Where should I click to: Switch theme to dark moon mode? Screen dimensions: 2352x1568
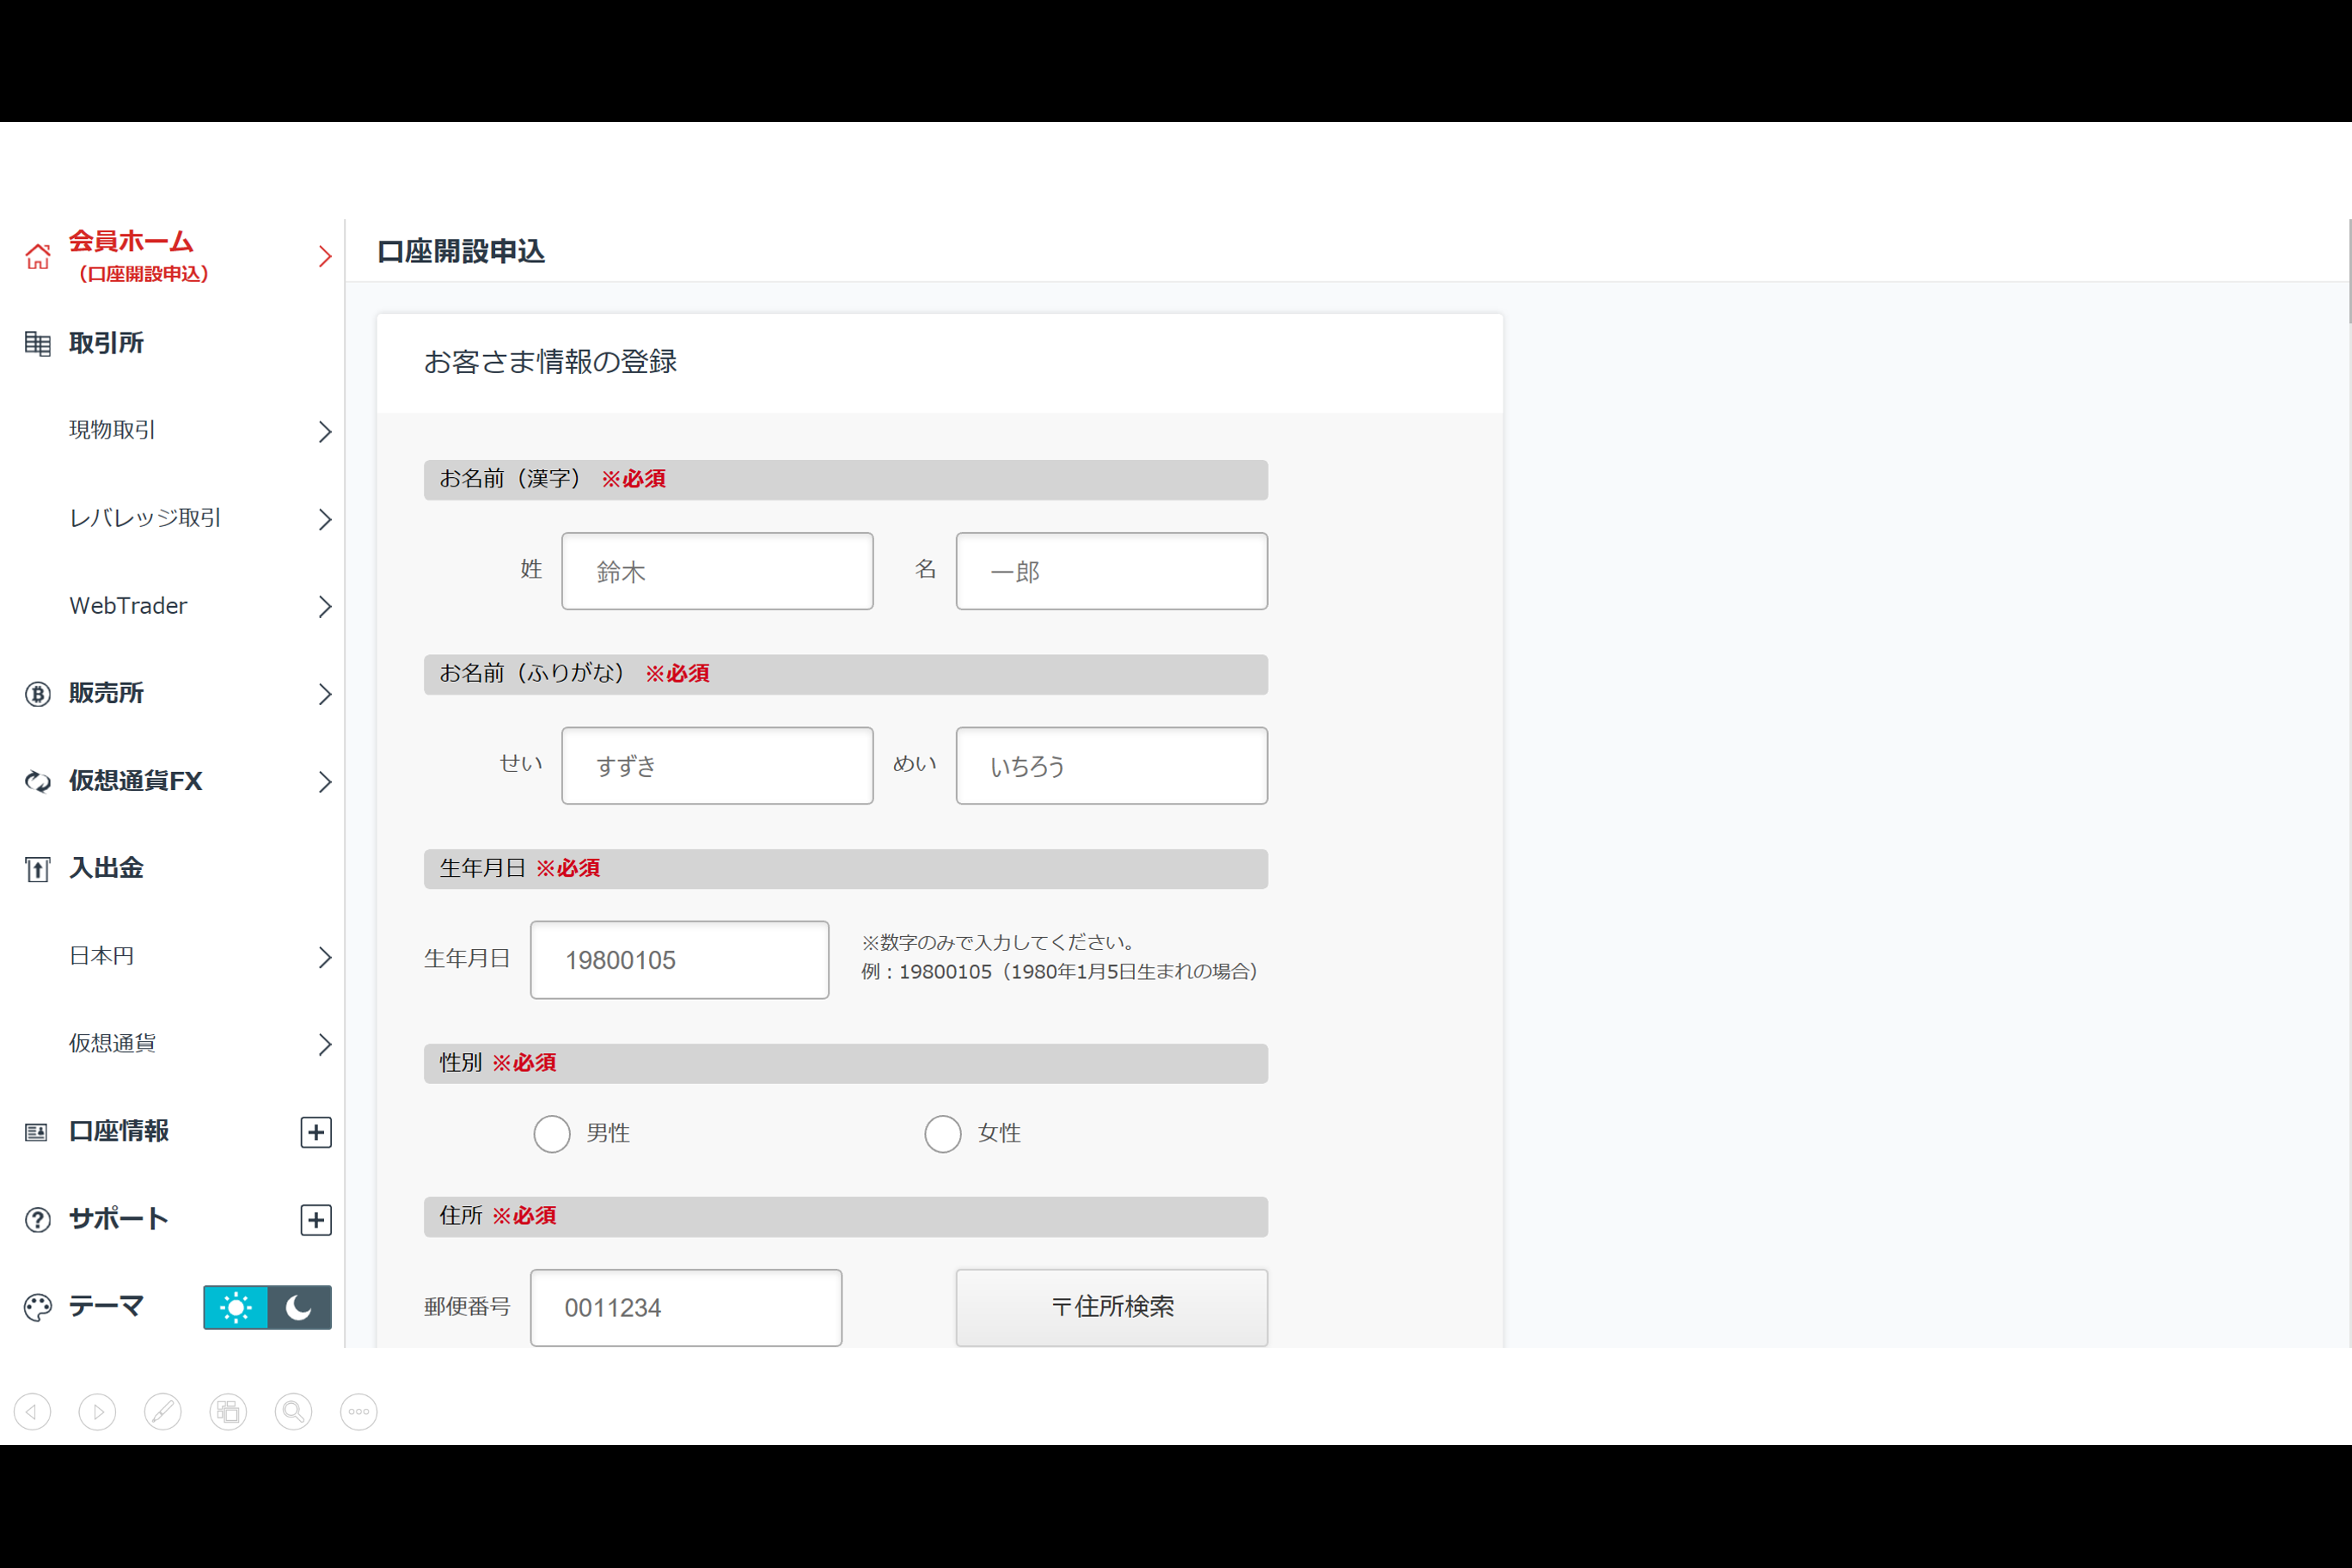tap(299, 1307)
